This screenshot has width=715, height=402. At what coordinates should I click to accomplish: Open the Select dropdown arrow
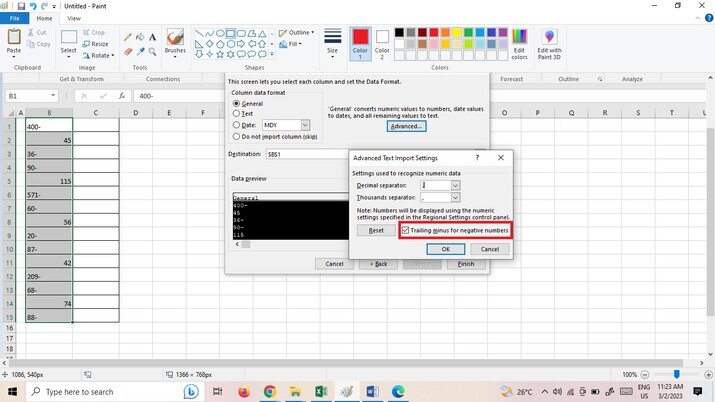point(68,57)
